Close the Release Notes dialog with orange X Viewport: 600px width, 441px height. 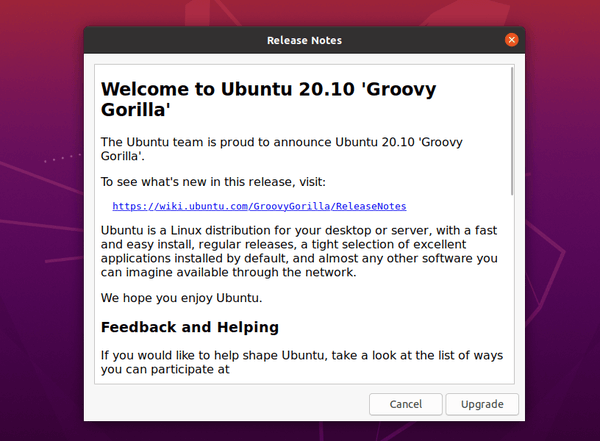click(x=512, y=40)
